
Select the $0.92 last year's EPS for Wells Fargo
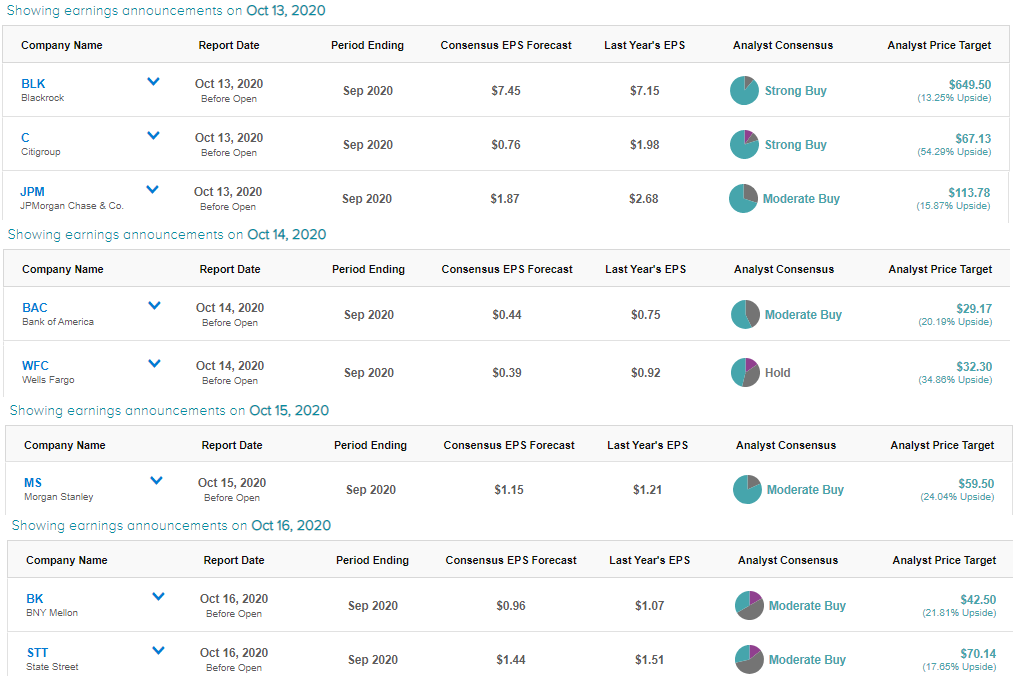coord(646,372)
